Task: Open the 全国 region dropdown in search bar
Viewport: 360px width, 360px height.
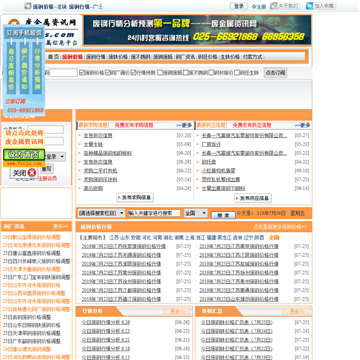Action: pos(196,213)
